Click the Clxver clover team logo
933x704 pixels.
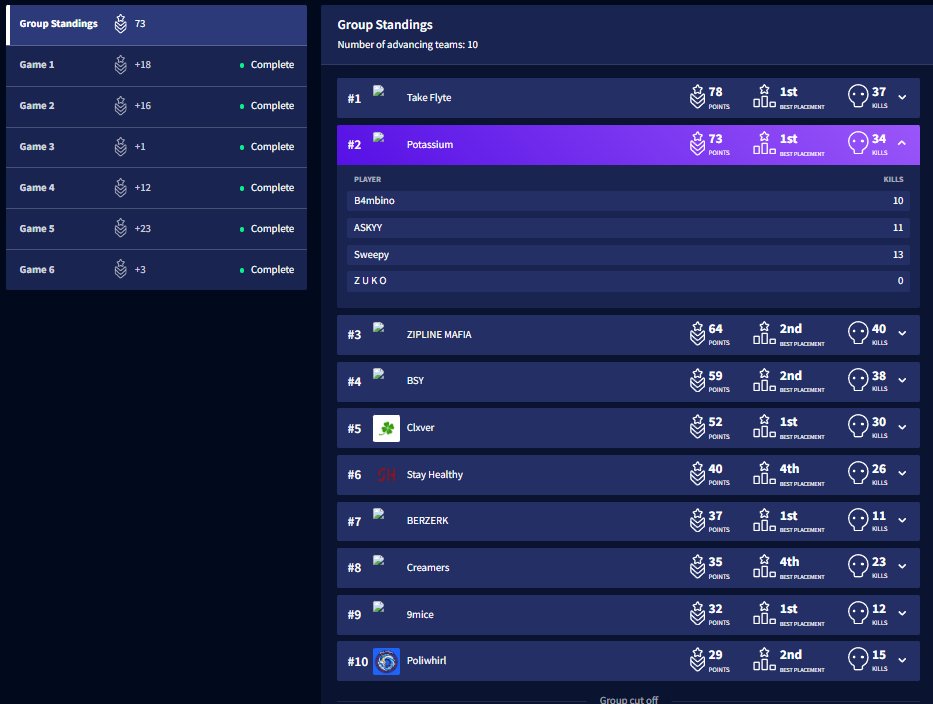[x=386, y=428]
